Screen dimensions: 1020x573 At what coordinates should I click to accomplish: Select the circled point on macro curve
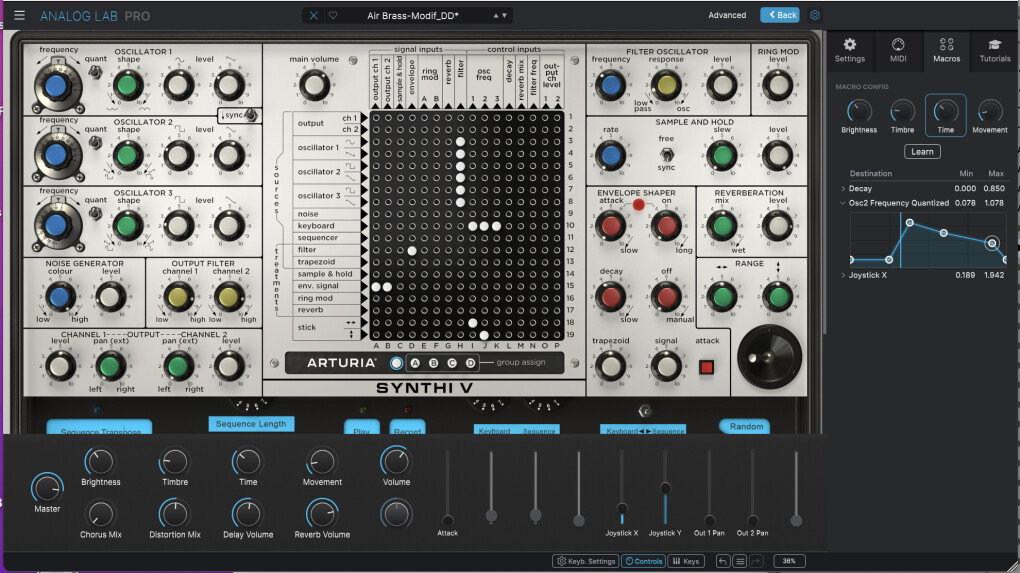pyautogui.click(x=991, y=243)
